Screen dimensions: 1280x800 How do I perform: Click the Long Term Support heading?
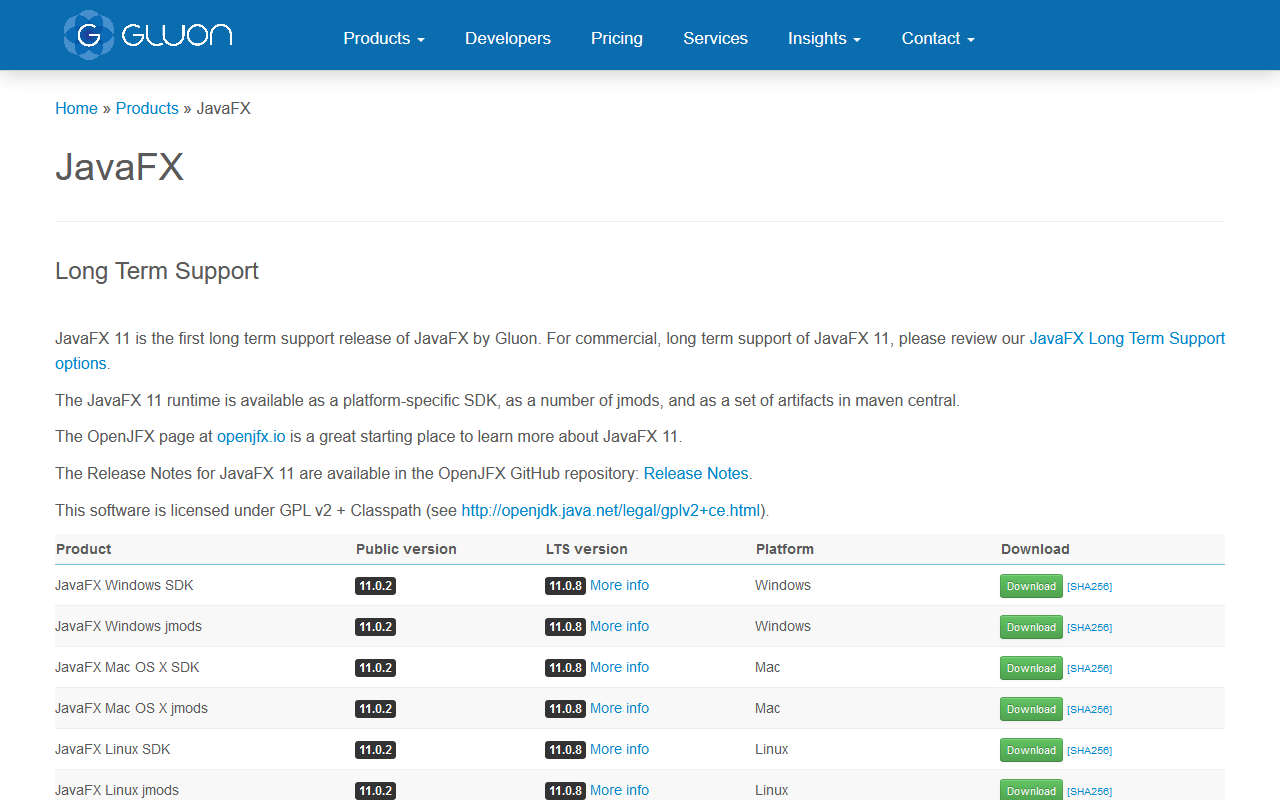(x=157, y=271)
